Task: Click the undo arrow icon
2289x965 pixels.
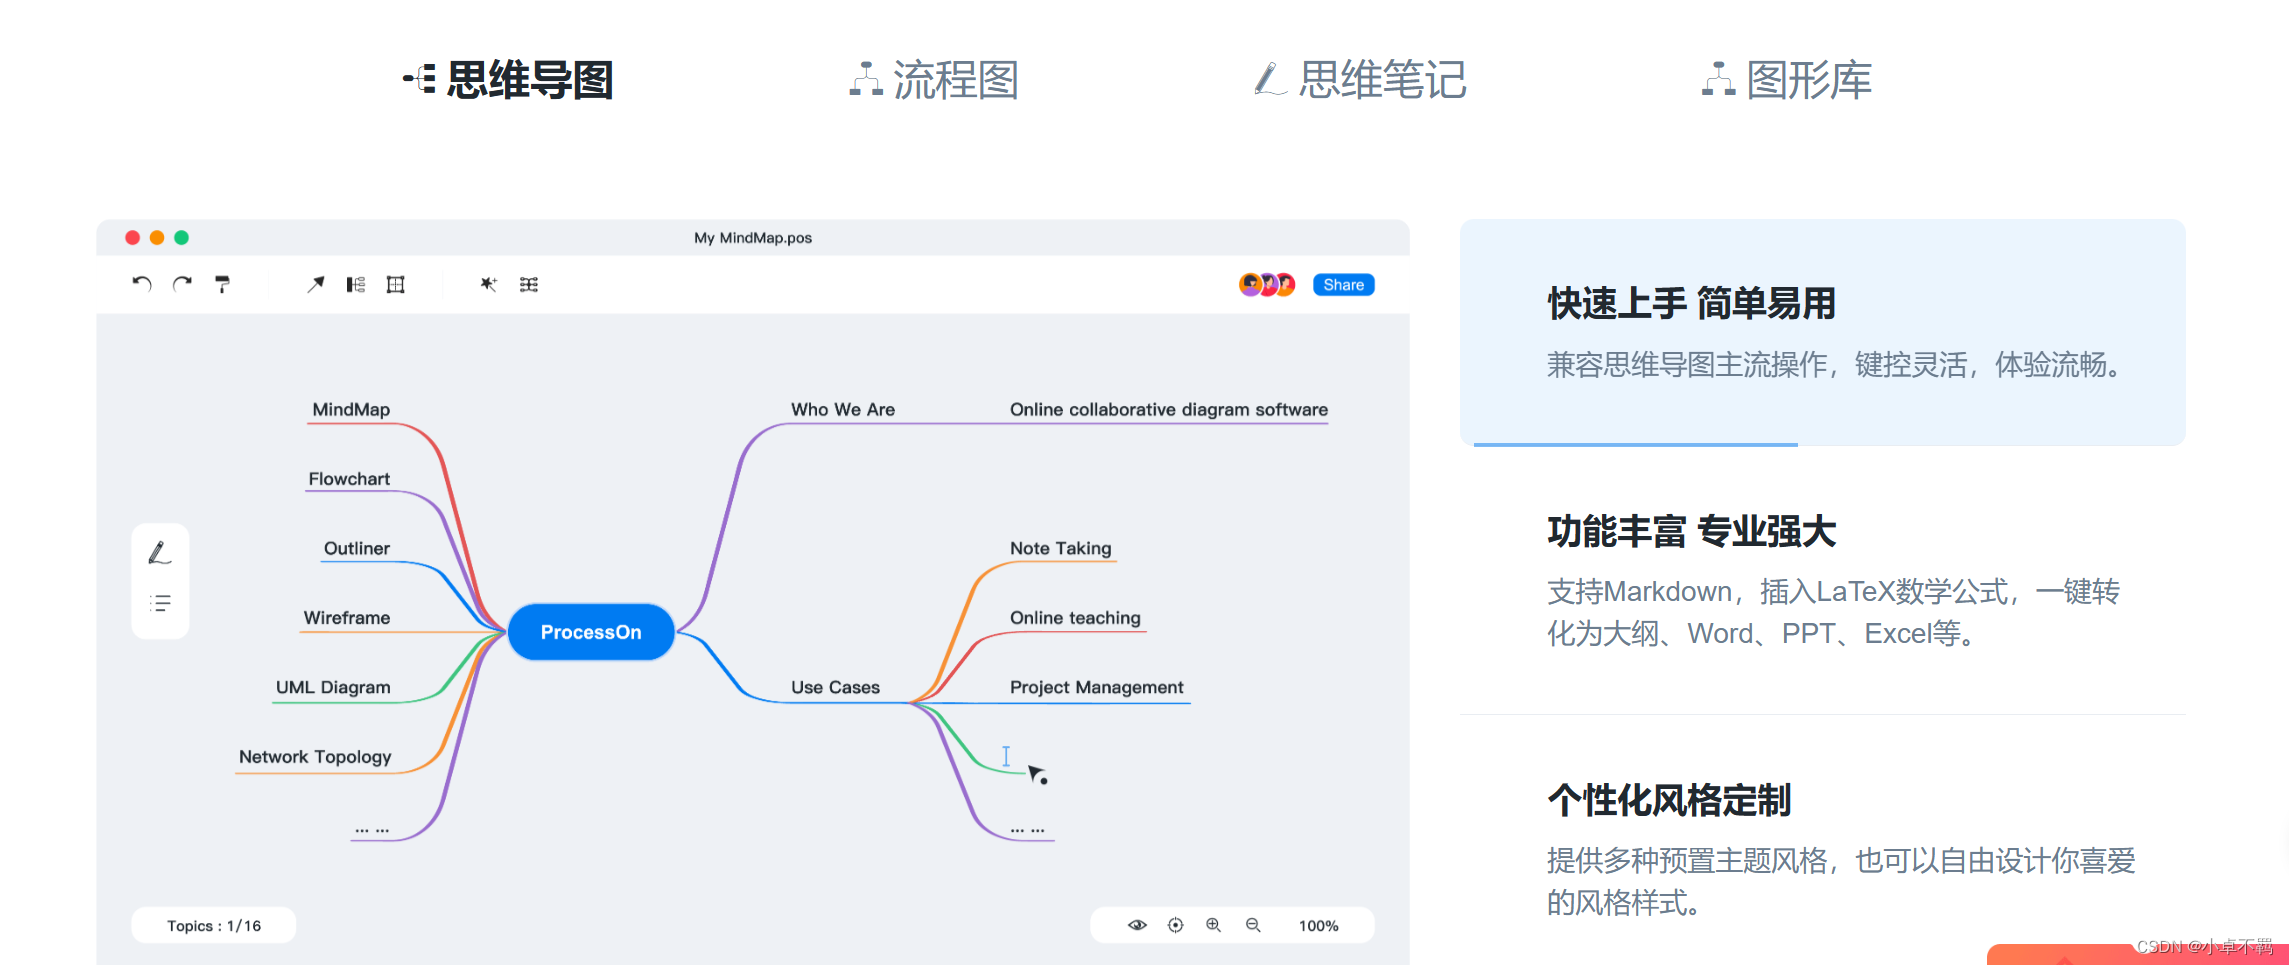Action: (x=142, y=284)
